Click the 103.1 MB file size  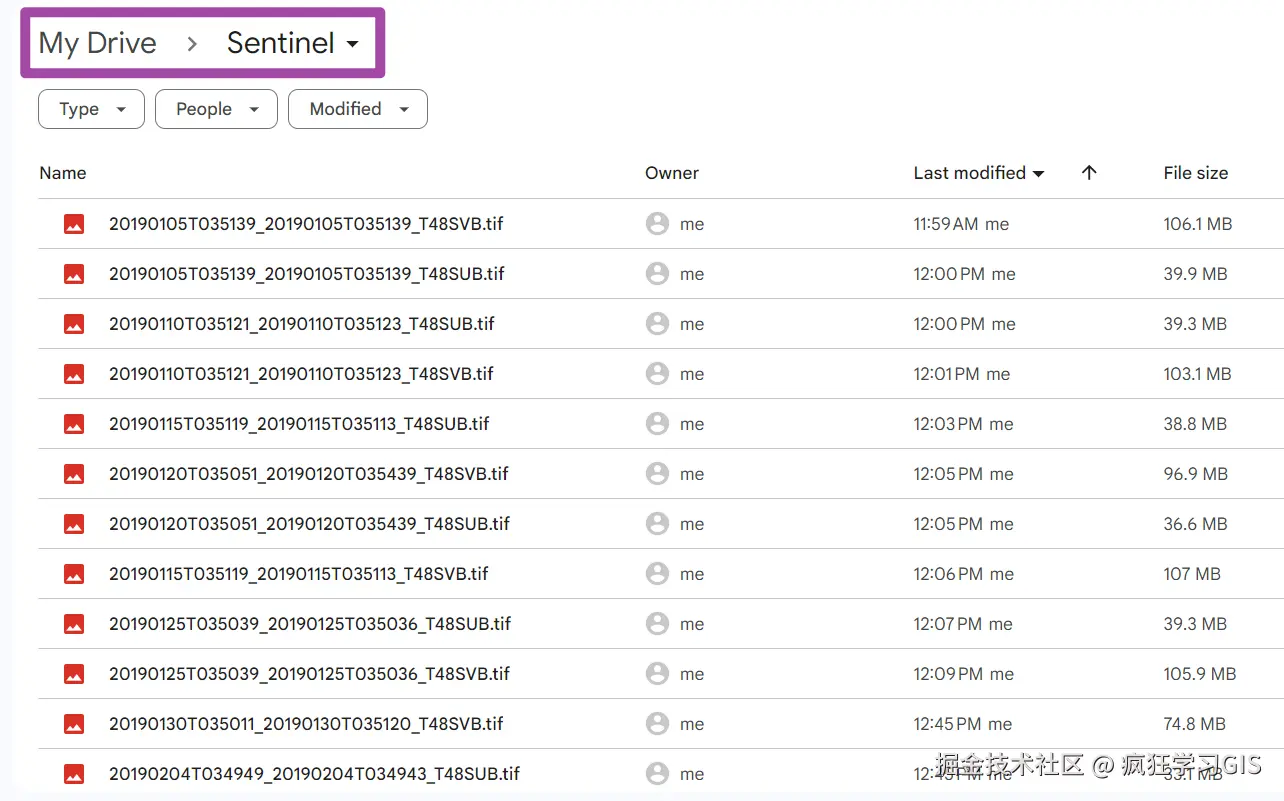click(x=1197, y=374)
